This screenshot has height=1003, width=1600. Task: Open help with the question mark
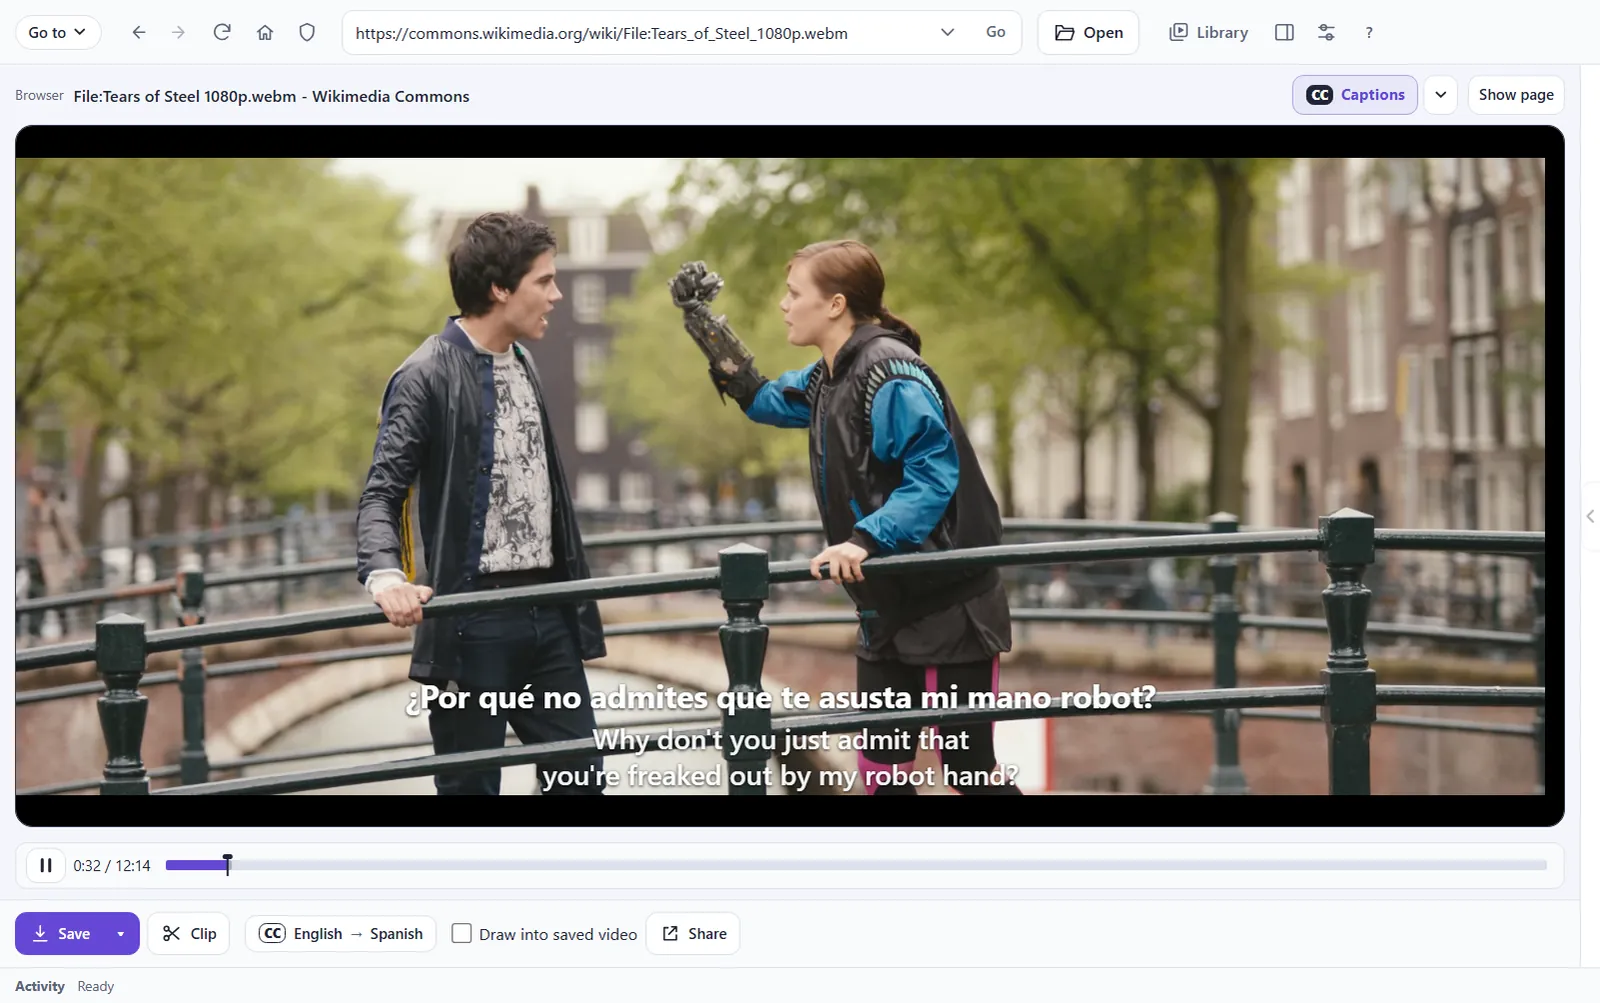pos(1369,33)
